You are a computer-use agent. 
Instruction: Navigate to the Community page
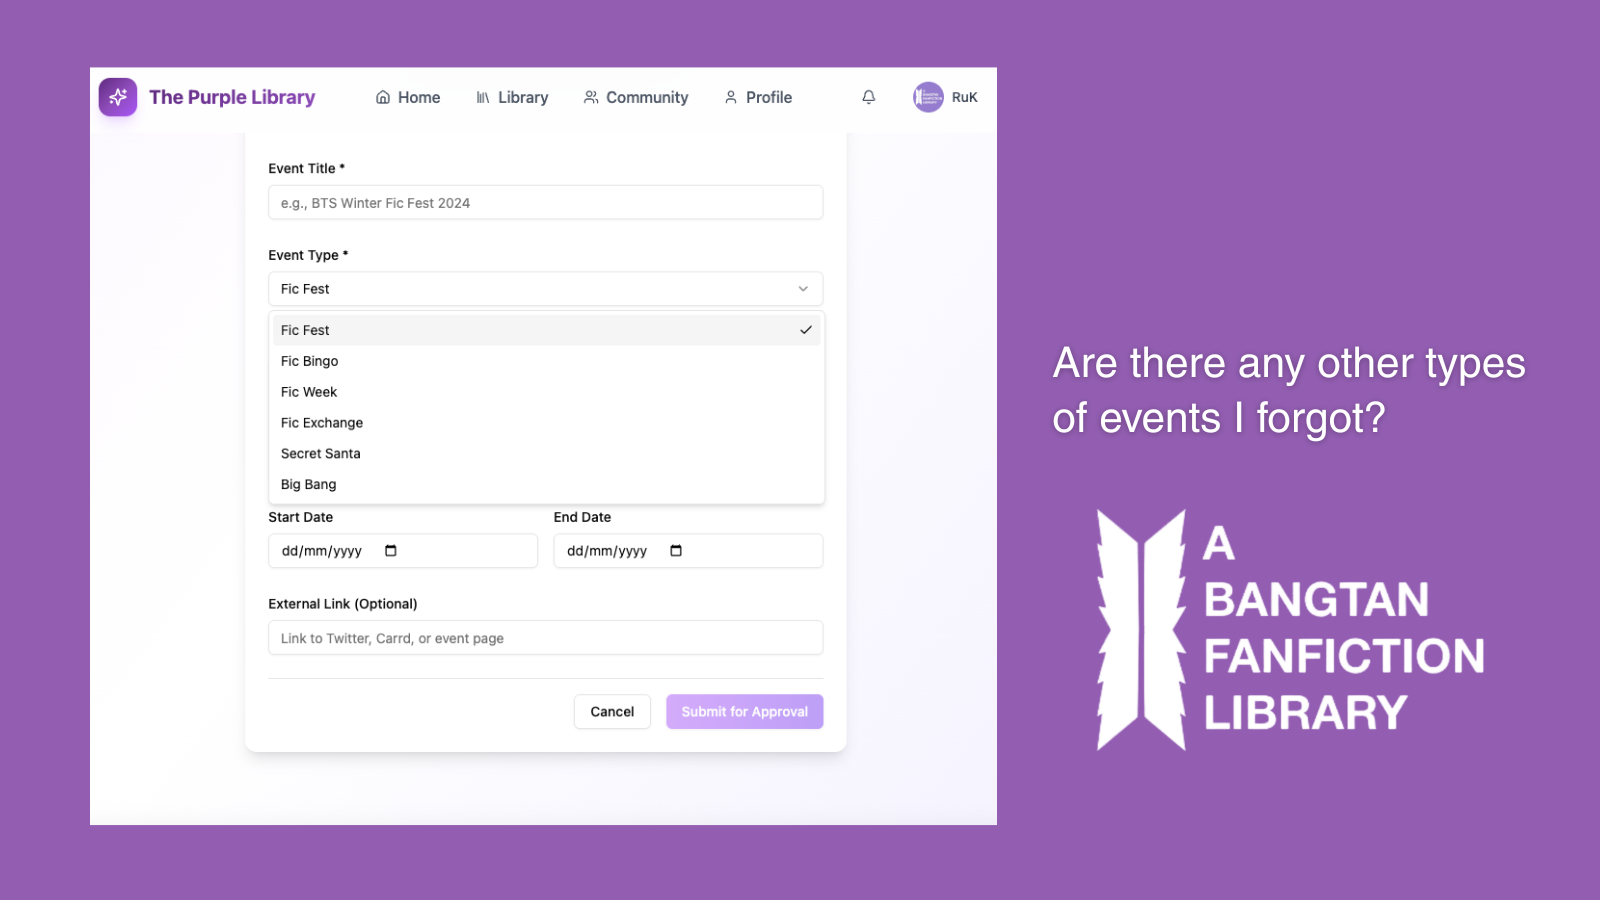click(636, 97)
